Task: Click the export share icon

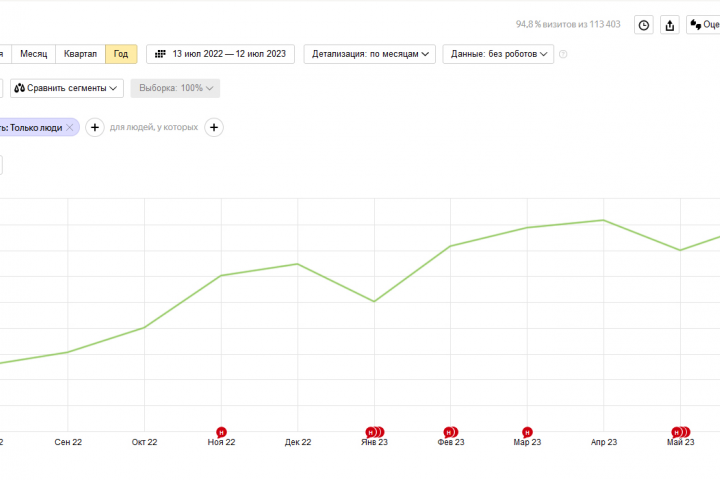Action: 670,25
